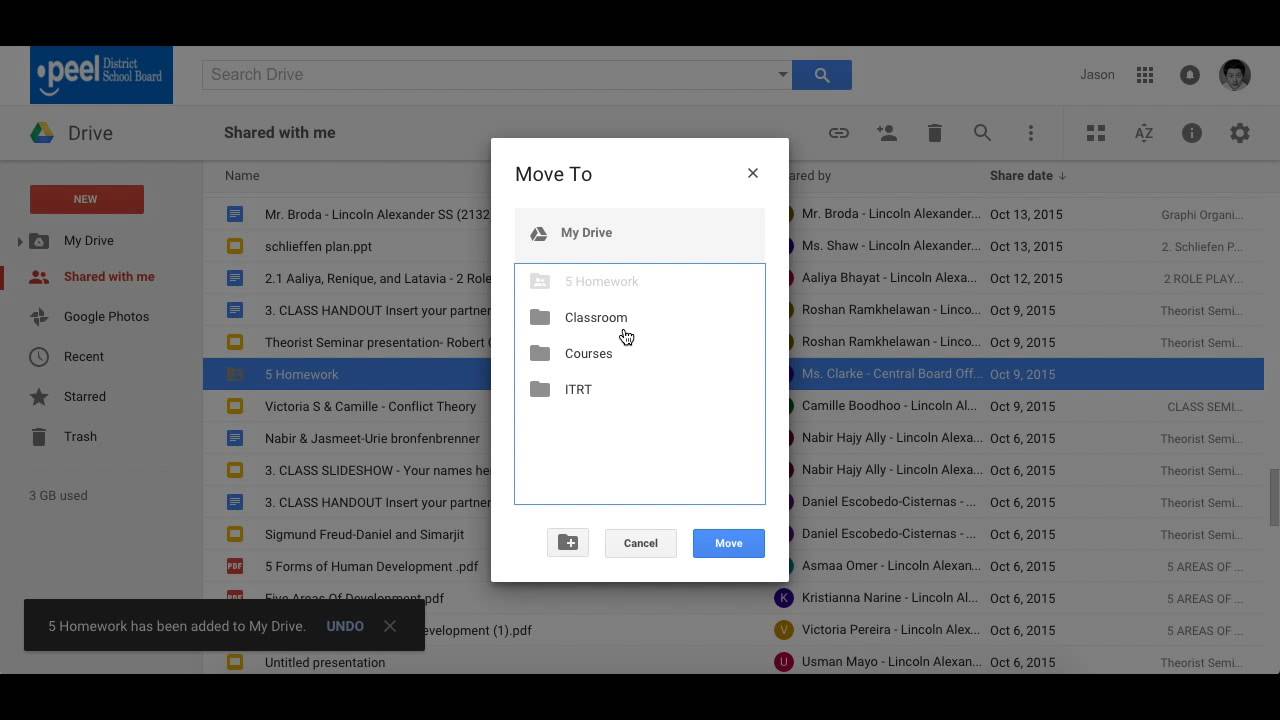Select the ITRT folder in dialog
Viewport: 1280px width, 720px height.
pos(640,390)
